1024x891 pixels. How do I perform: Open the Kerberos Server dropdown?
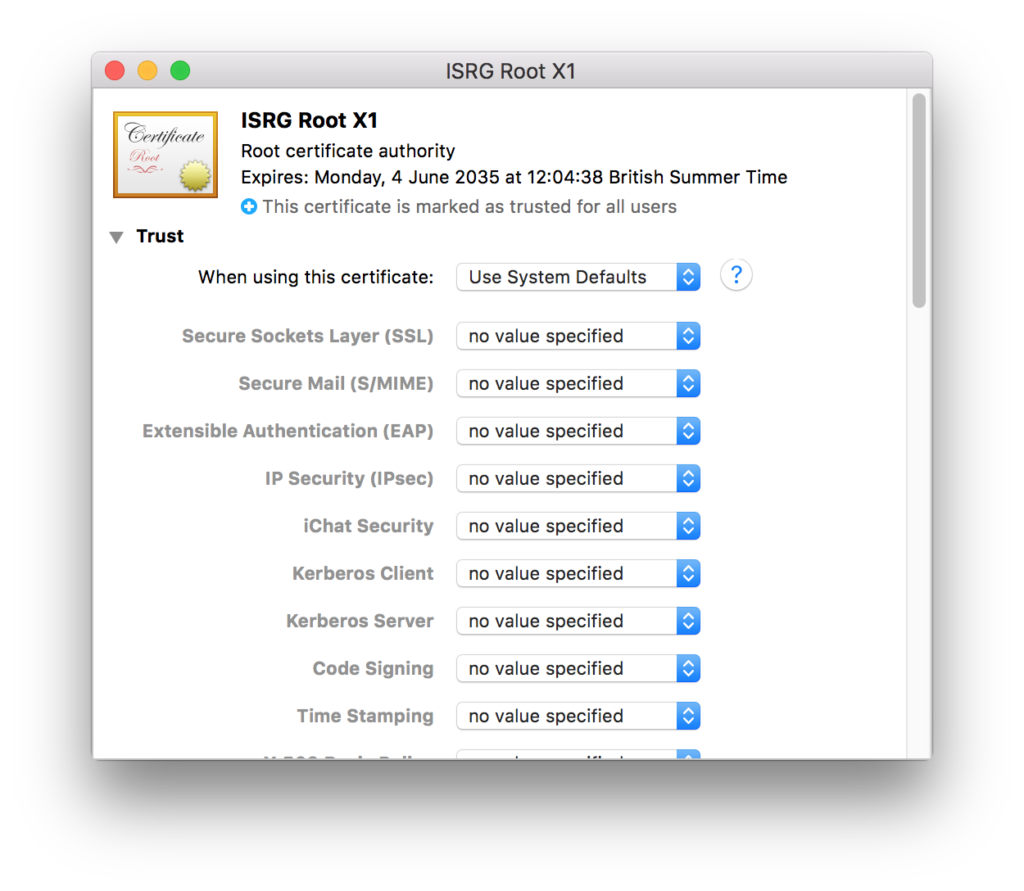[x=578, y=621]
